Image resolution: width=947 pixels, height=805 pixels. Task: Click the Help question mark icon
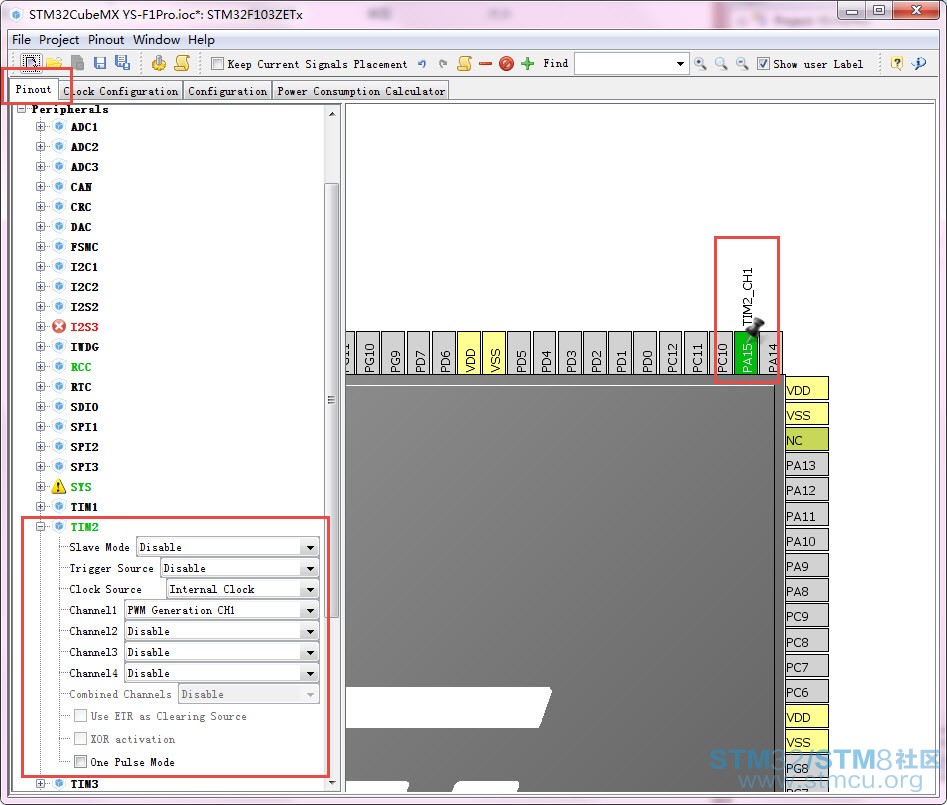click(897, 63)
